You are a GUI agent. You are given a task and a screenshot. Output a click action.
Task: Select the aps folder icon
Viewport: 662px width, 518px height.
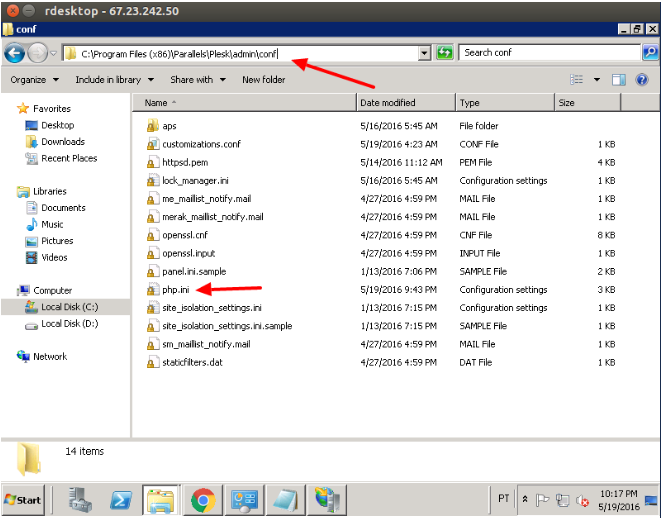[152, 126]
